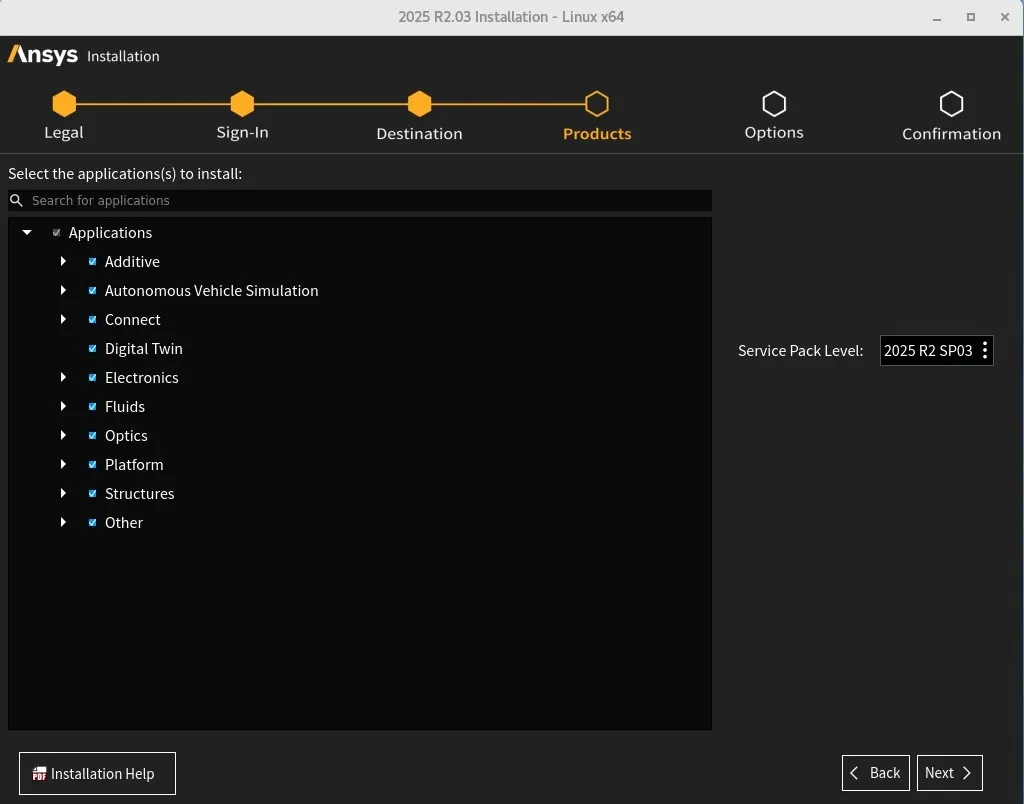This screenshot has width=1024, height=804.
Task: Select the Products step label
Action: point(597,133)
